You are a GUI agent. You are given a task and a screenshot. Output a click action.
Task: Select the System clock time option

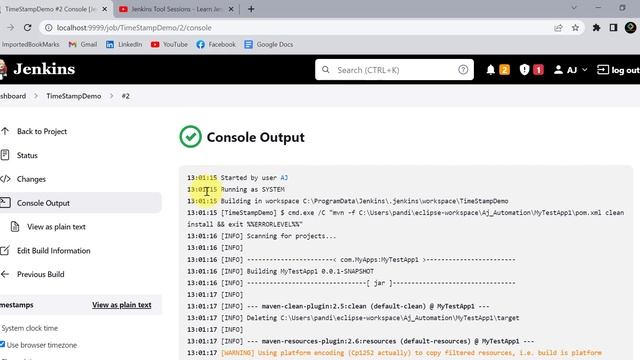tap(29, 328)
